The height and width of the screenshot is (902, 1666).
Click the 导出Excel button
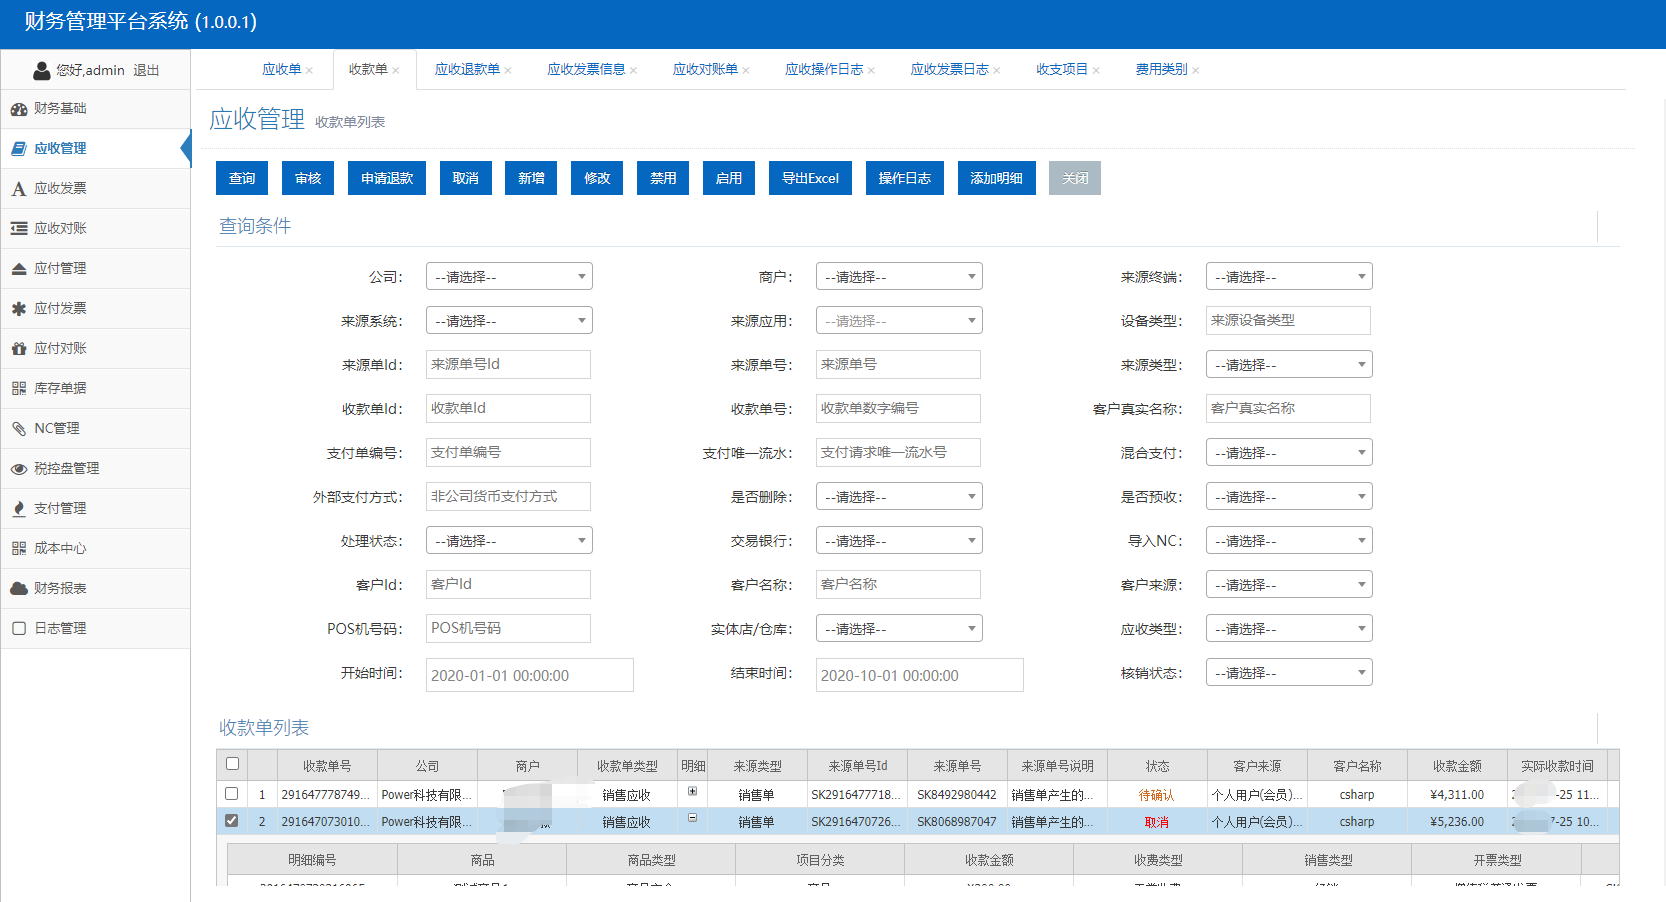810,178
